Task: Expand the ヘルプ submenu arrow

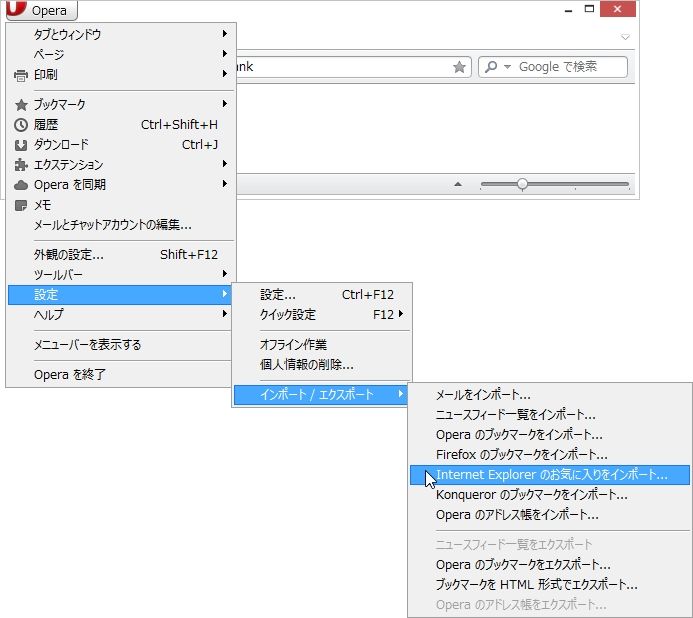Action: point(225,313)
